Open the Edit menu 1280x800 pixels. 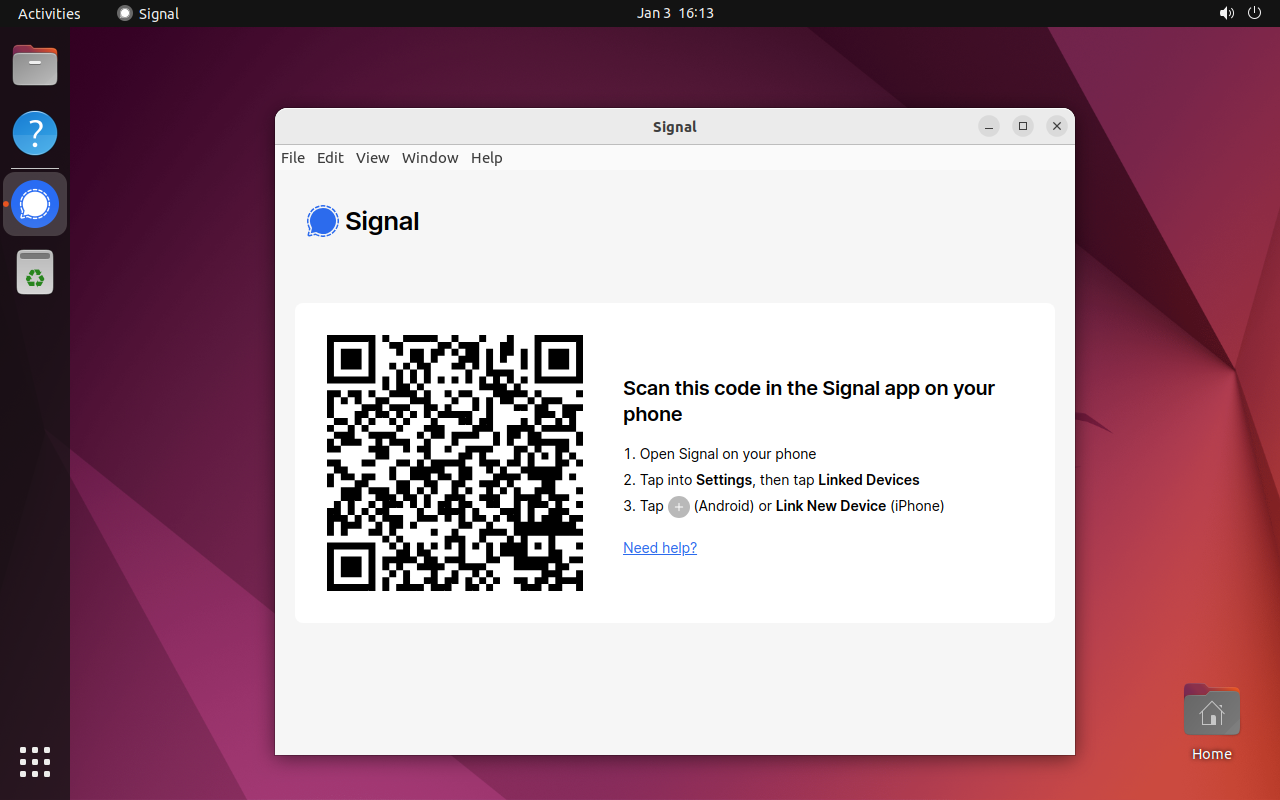(330, 158)
